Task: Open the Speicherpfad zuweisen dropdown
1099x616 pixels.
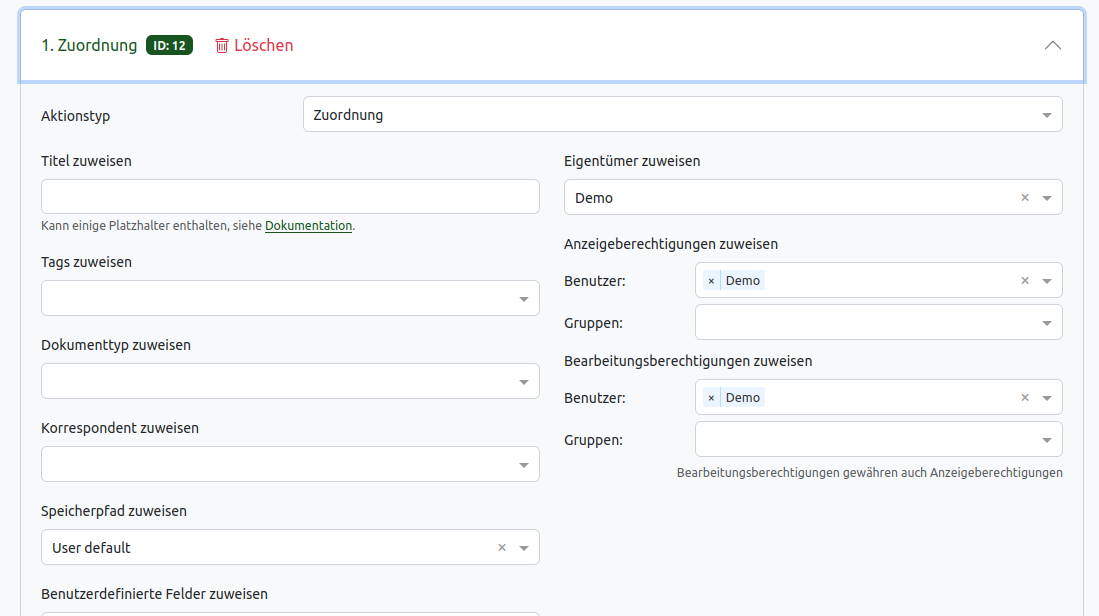Action: pyautogui.click(x=523, y=547)
